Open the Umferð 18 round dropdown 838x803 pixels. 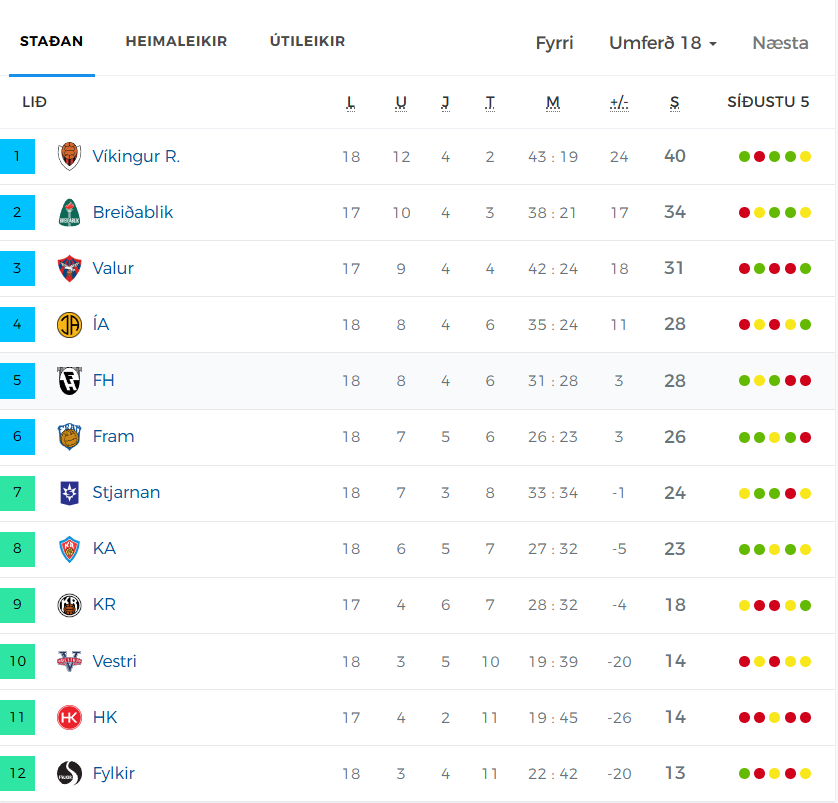click(663, 43)
